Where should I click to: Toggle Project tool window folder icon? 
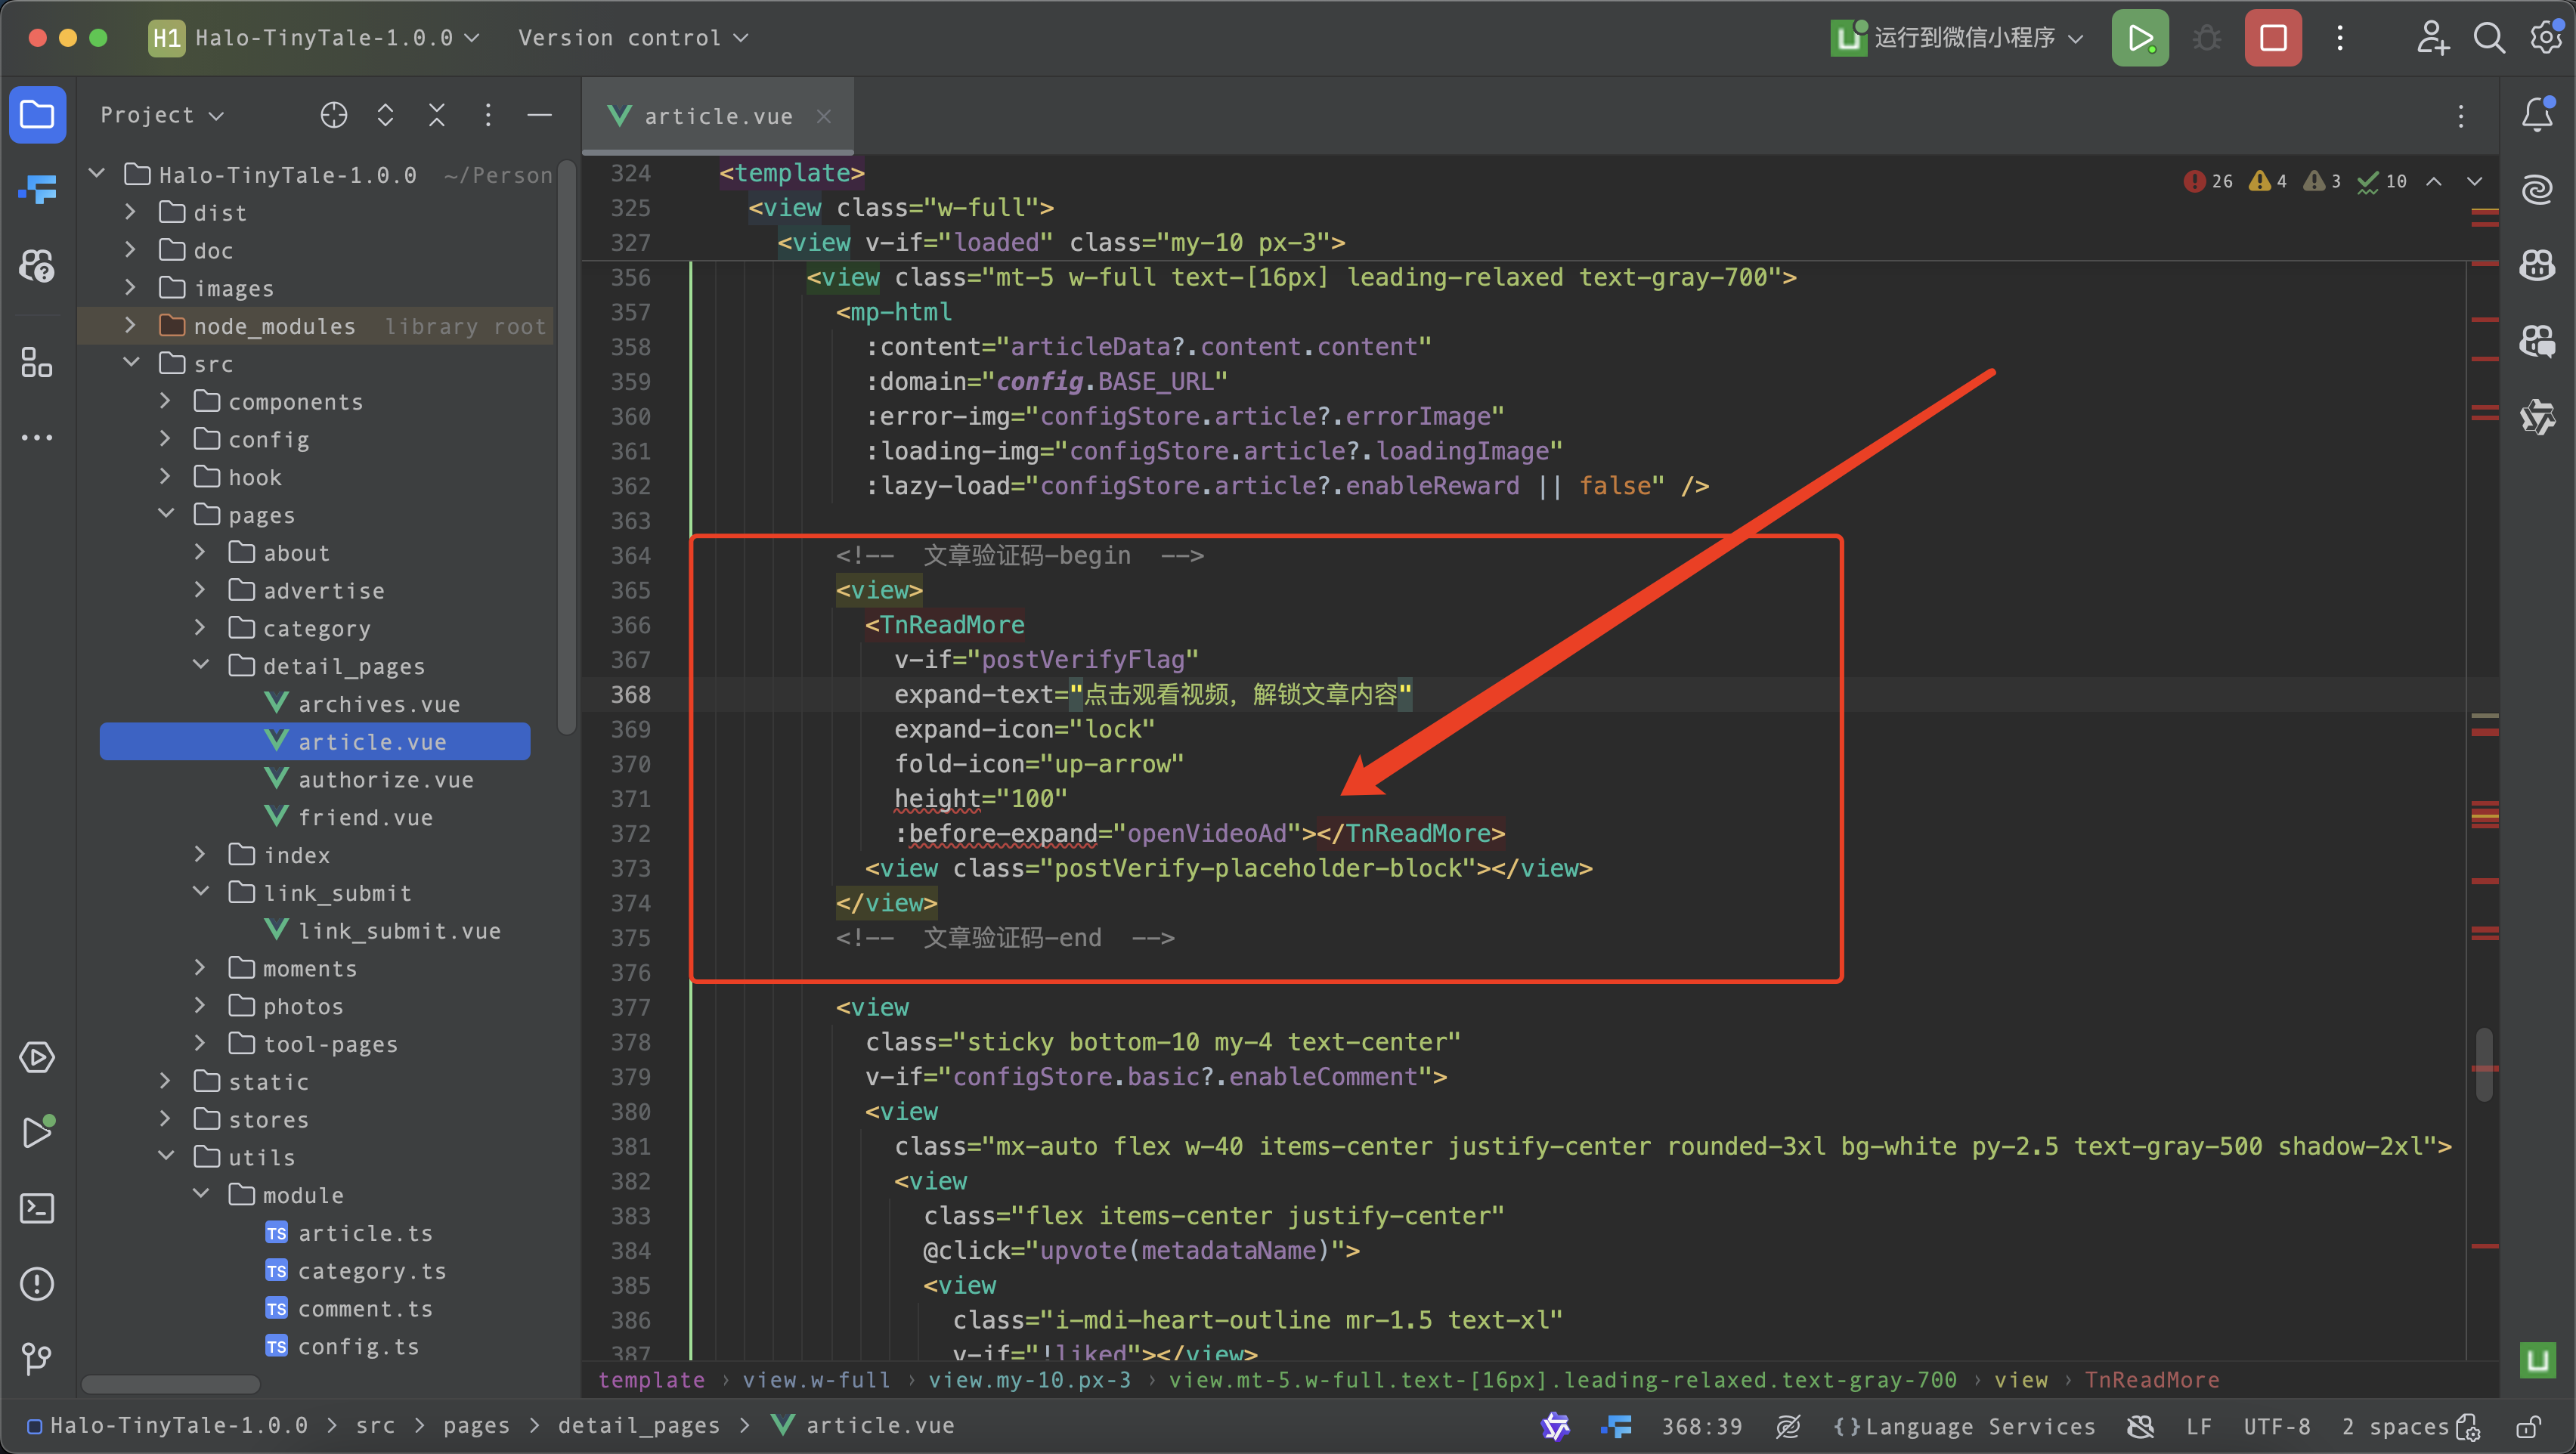[37, 115]
